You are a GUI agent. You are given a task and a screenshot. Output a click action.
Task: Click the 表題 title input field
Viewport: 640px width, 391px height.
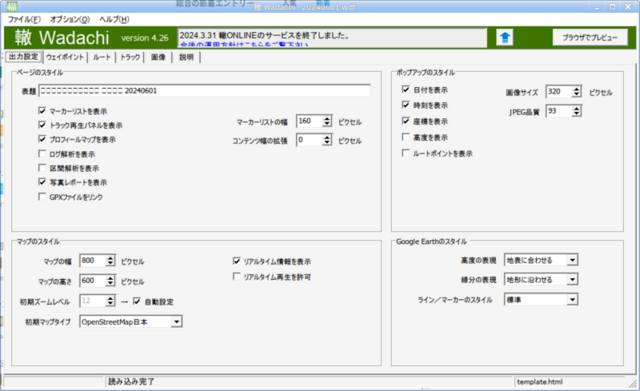point(204,91)
